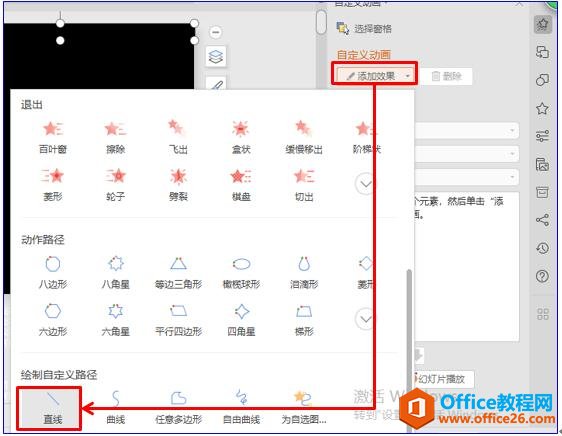562x436 pixels.
Task: Click the zoom out minus icon
Action: click(216, 32)
